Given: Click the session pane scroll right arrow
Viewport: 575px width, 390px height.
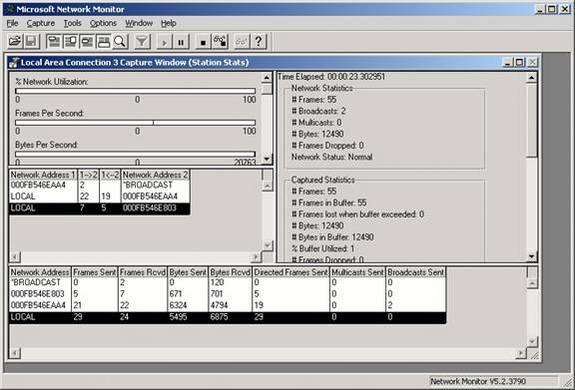Looking at the screenshot, I should pos(256,257).
